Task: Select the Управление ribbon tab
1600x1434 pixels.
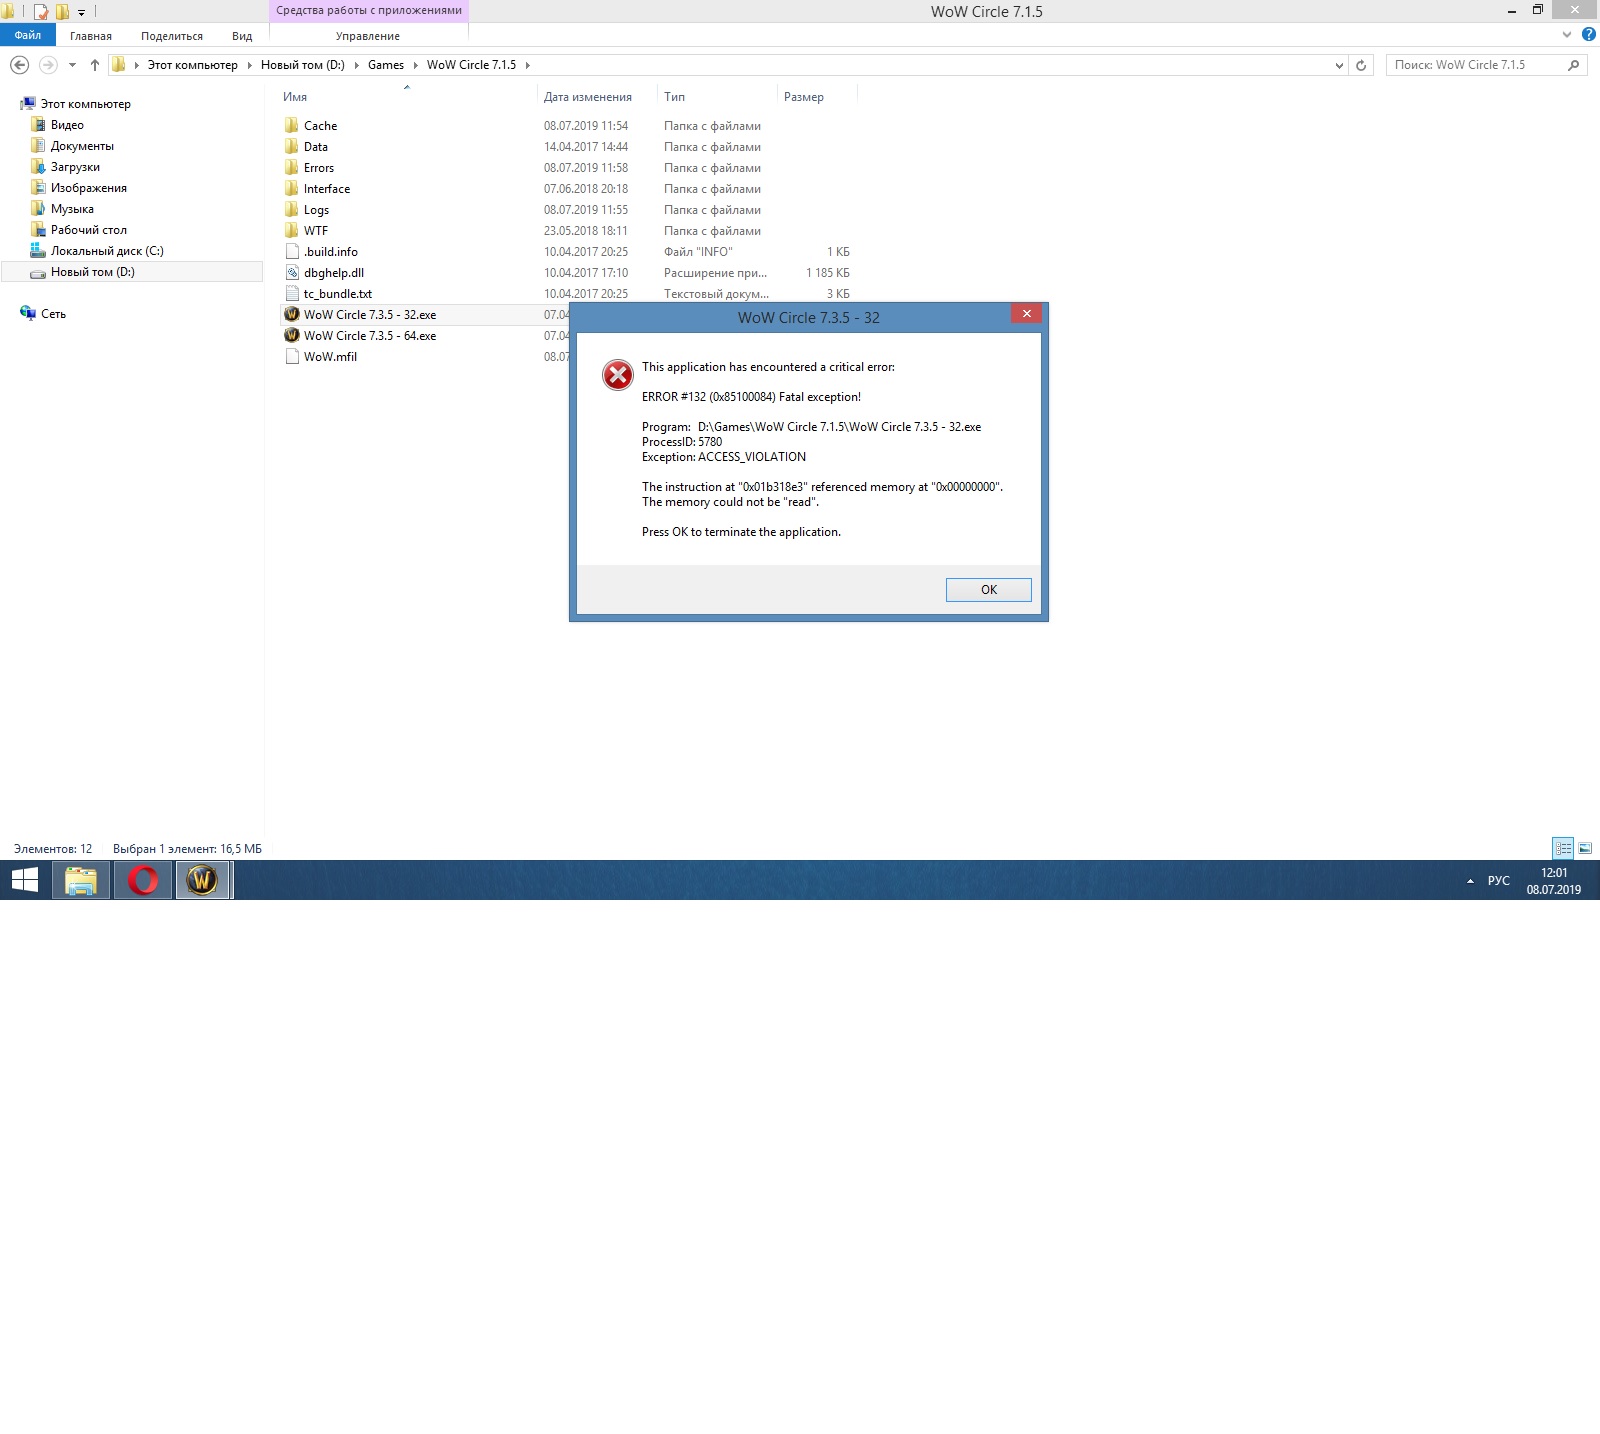Action: pos(368,36)
